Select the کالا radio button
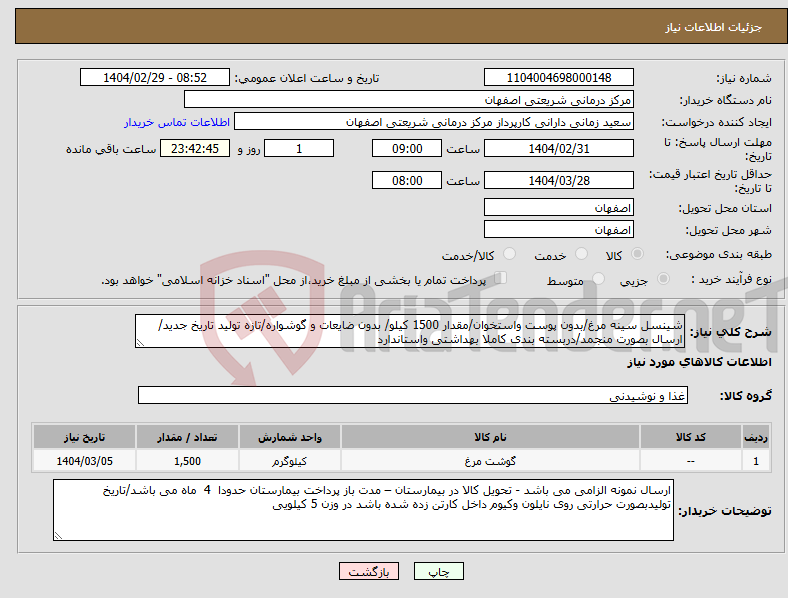Image resolution: width=788 pixels, height=598 pixels. pos(637,254)
